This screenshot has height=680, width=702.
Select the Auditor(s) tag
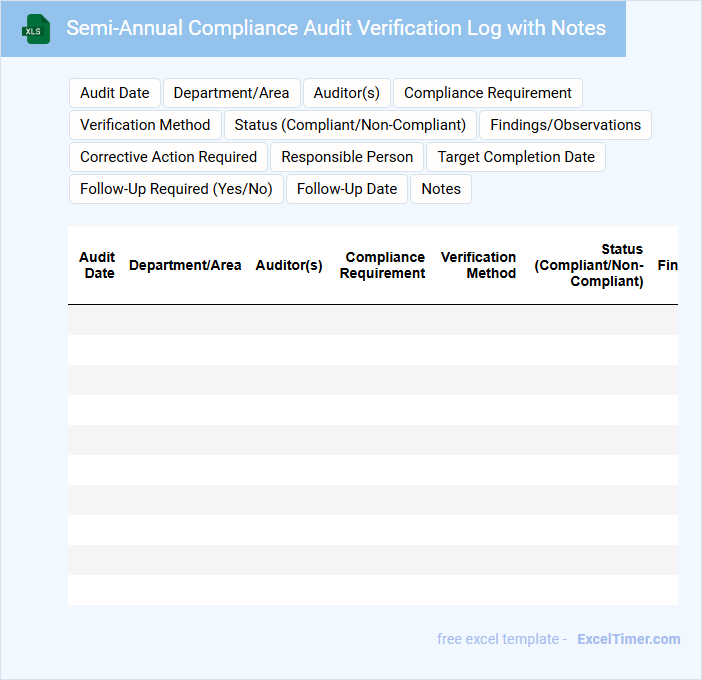(x=346, y=93)
